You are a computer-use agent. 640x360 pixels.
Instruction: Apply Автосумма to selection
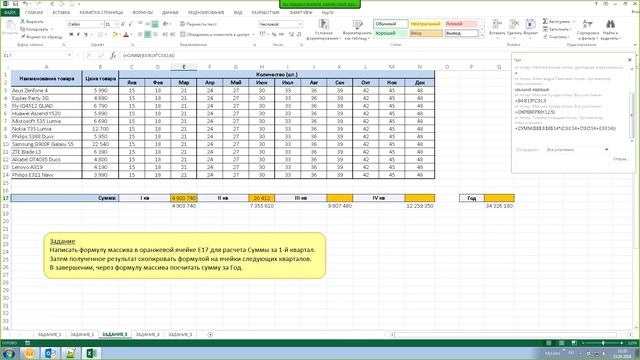click(556, 21)
